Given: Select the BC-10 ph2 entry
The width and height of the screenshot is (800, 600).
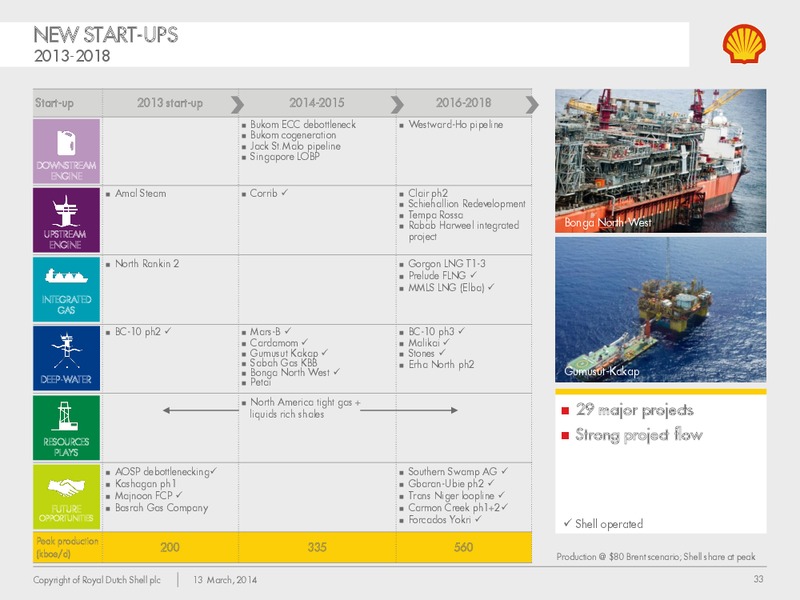Looking at the screenshot, I should click(x=138, y=332).
